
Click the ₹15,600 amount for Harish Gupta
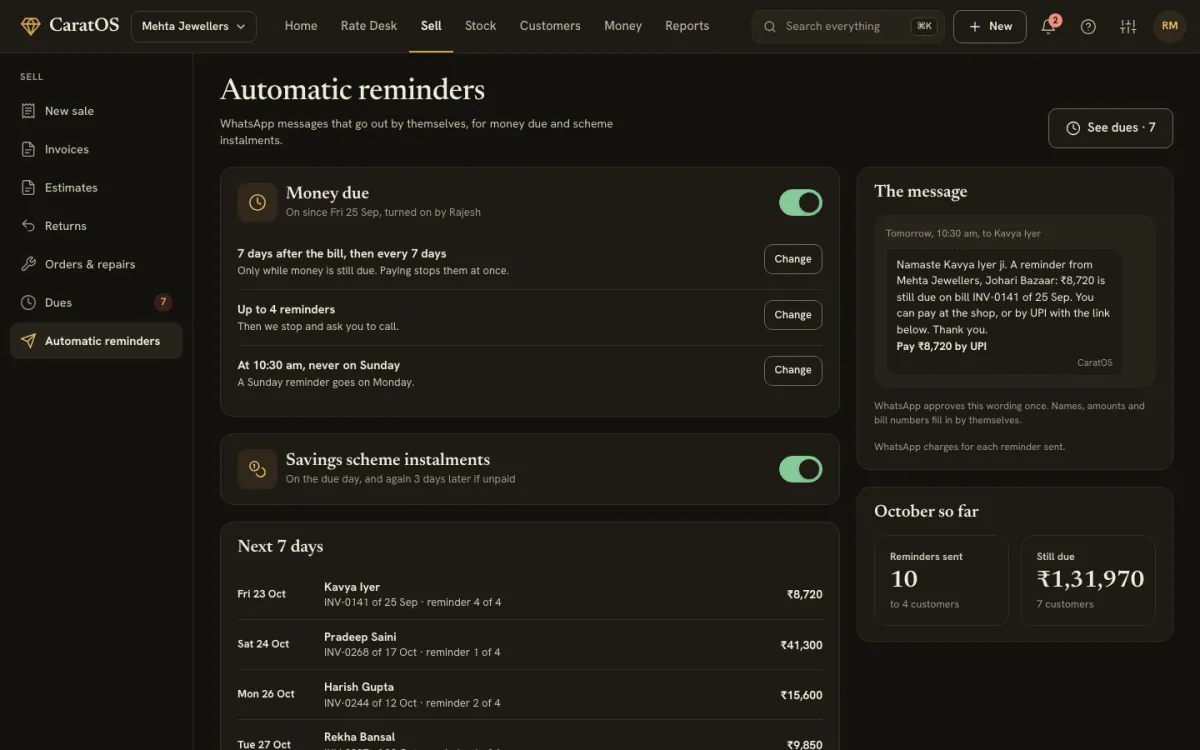pos(801,695)
